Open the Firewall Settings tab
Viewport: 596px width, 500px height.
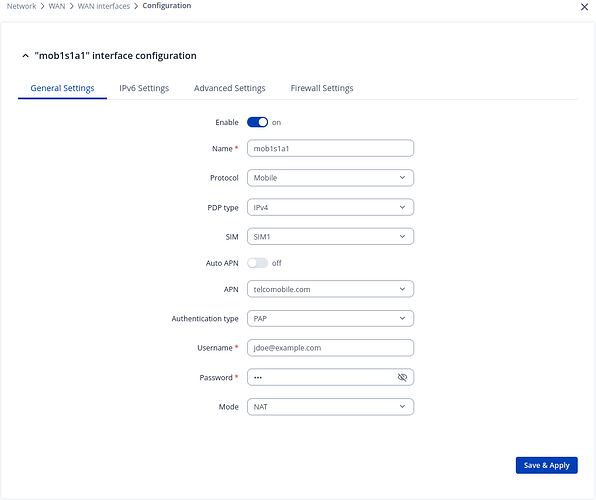322,88
